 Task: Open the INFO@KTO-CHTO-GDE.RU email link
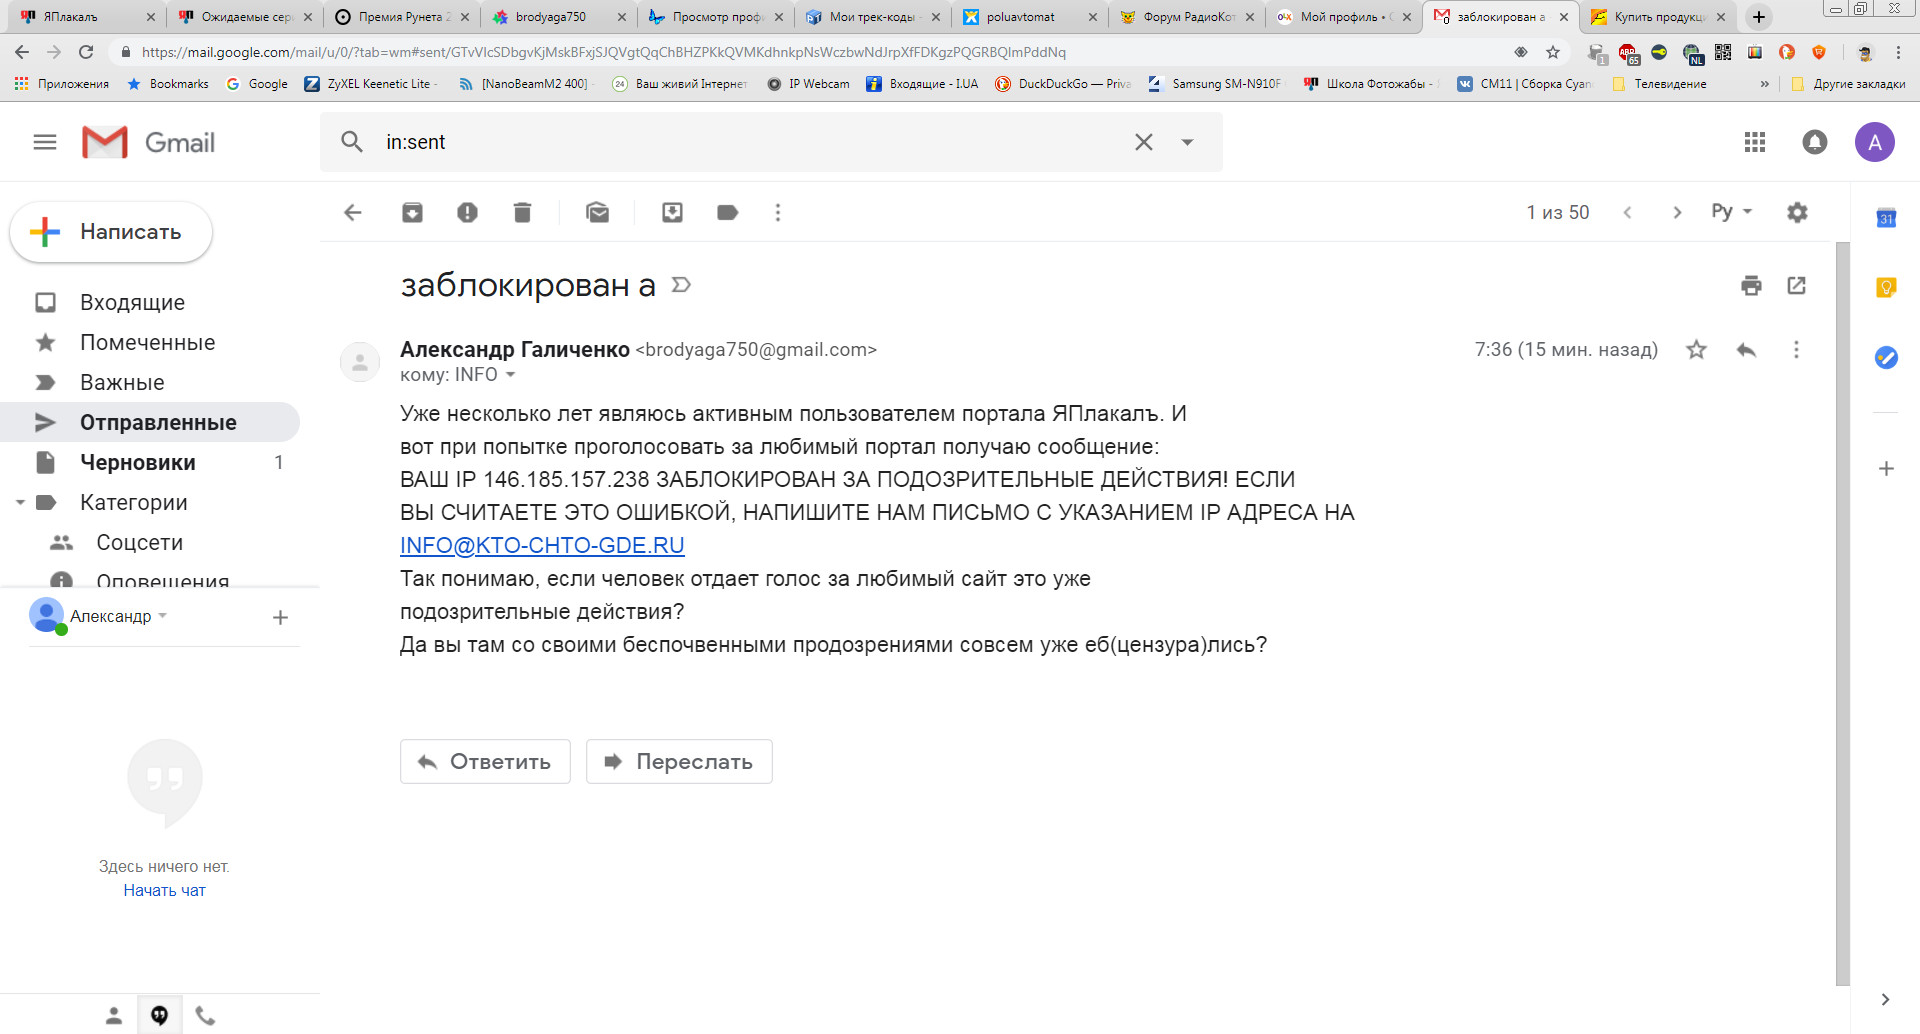[542, 546]
